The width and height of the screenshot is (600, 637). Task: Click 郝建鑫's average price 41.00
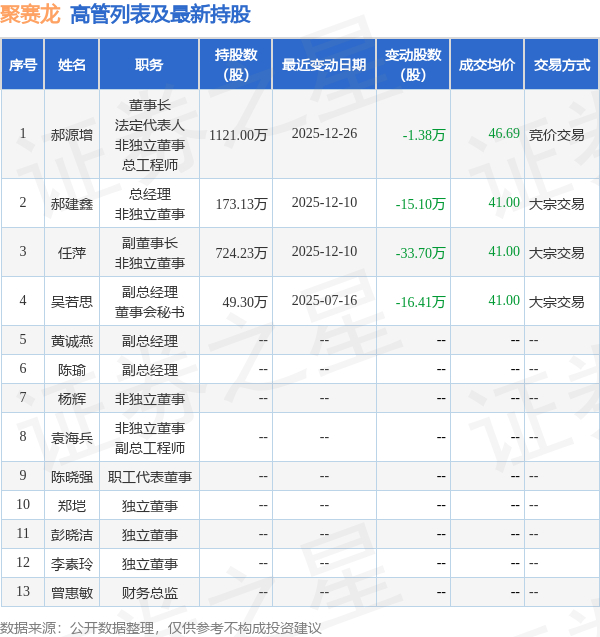(x=504, y=202)
